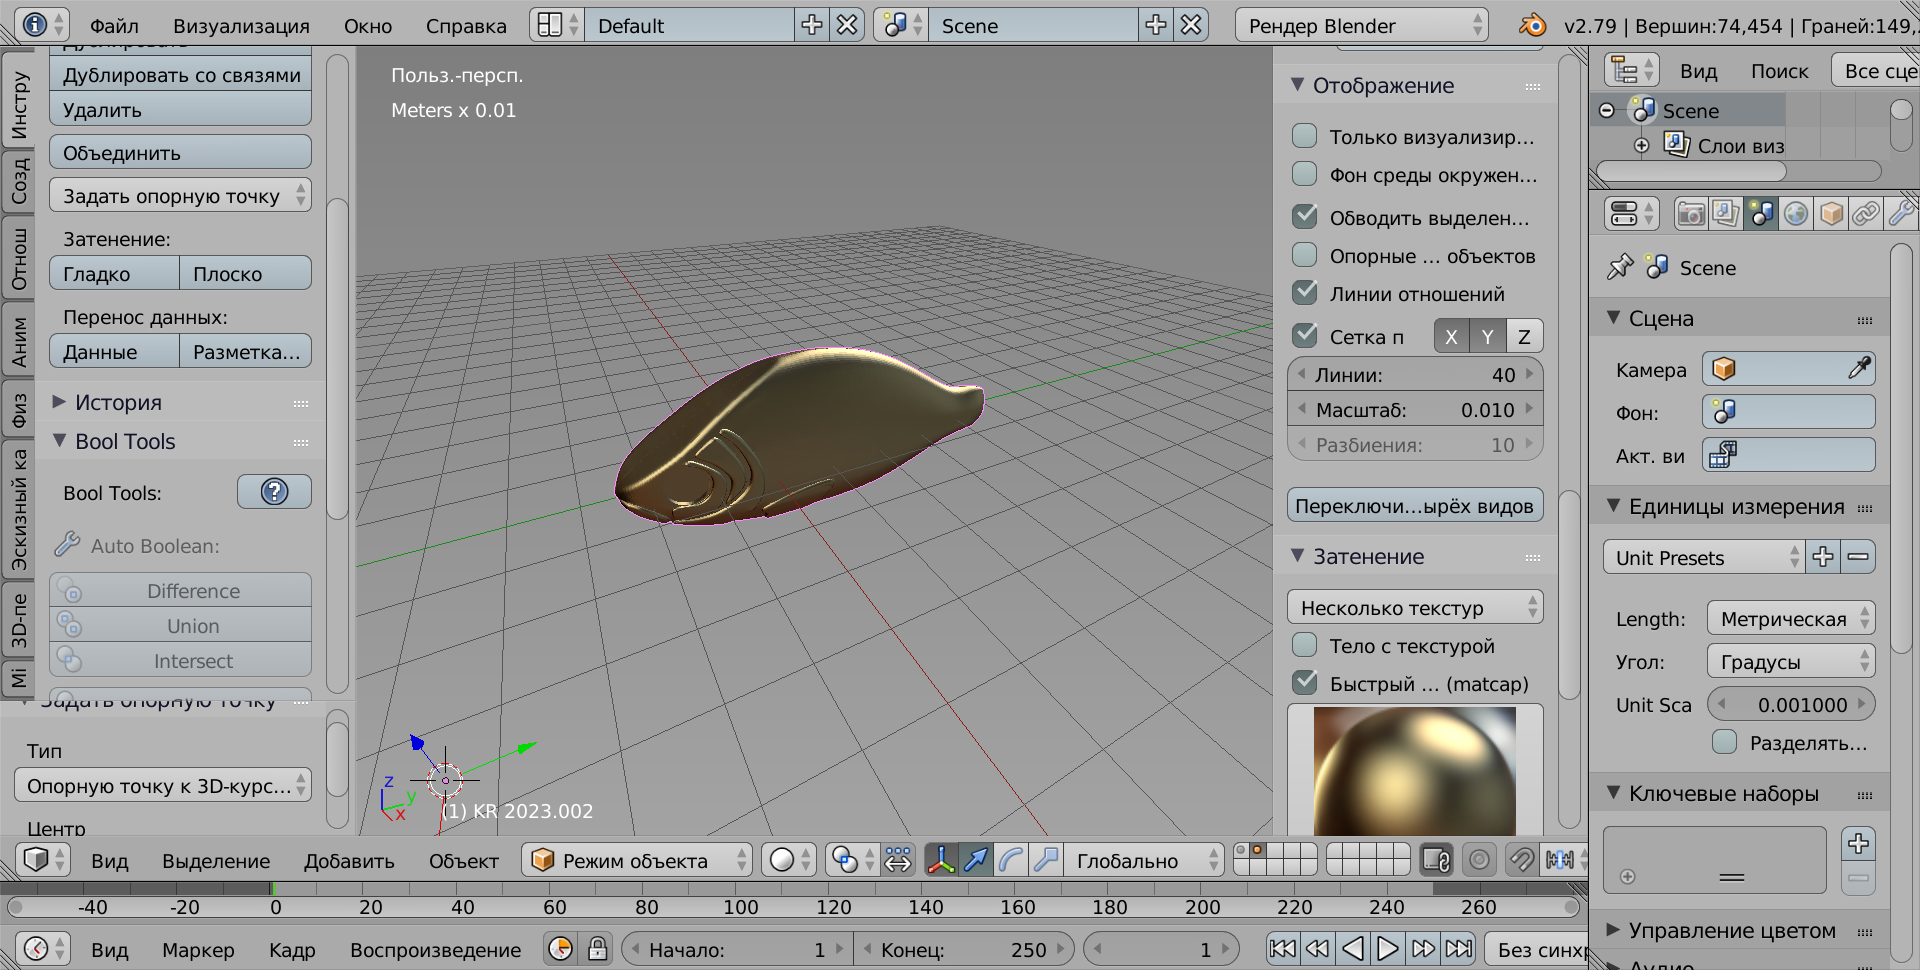Click the Bool Tools help question icon
1920x970 pixels.
[274, 492]
